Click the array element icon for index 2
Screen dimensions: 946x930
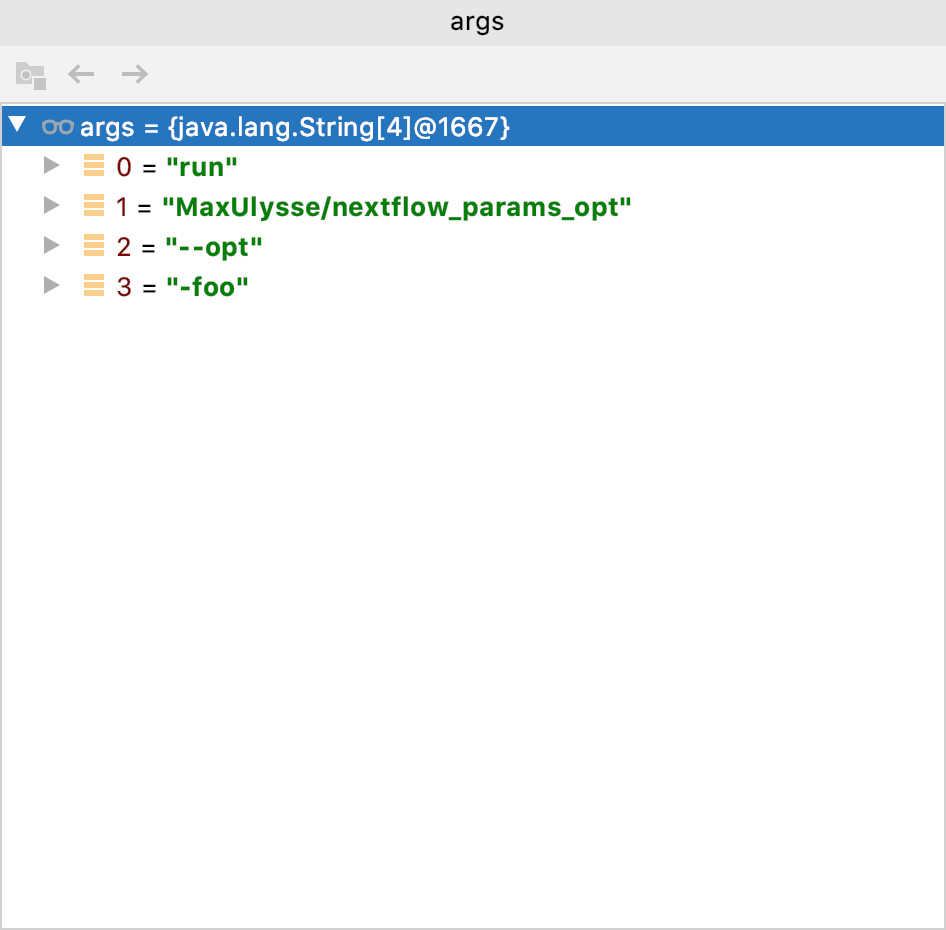pos(94,246)
